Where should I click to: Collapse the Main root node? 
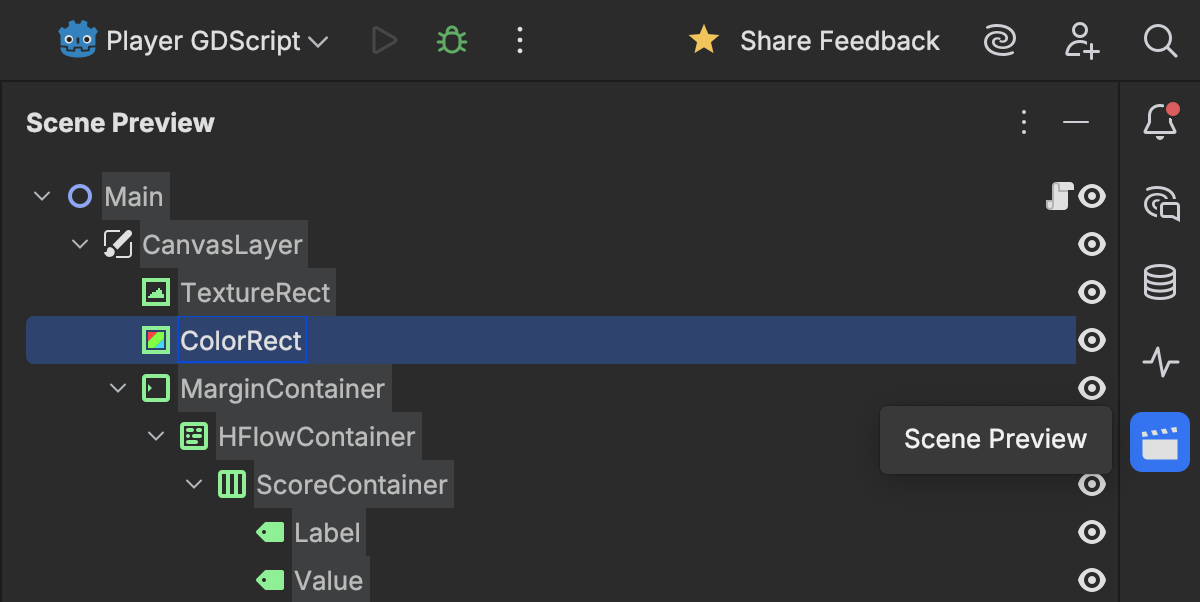click(x=42, y=196)
